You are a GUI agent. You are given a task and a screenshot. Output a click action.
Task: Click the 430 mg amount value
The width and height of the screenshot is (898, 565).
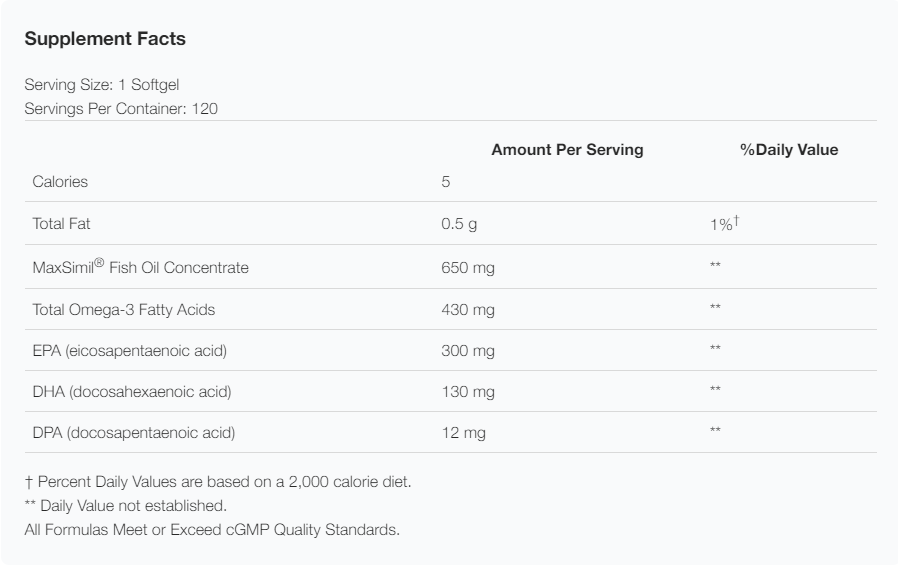[468, 310]
